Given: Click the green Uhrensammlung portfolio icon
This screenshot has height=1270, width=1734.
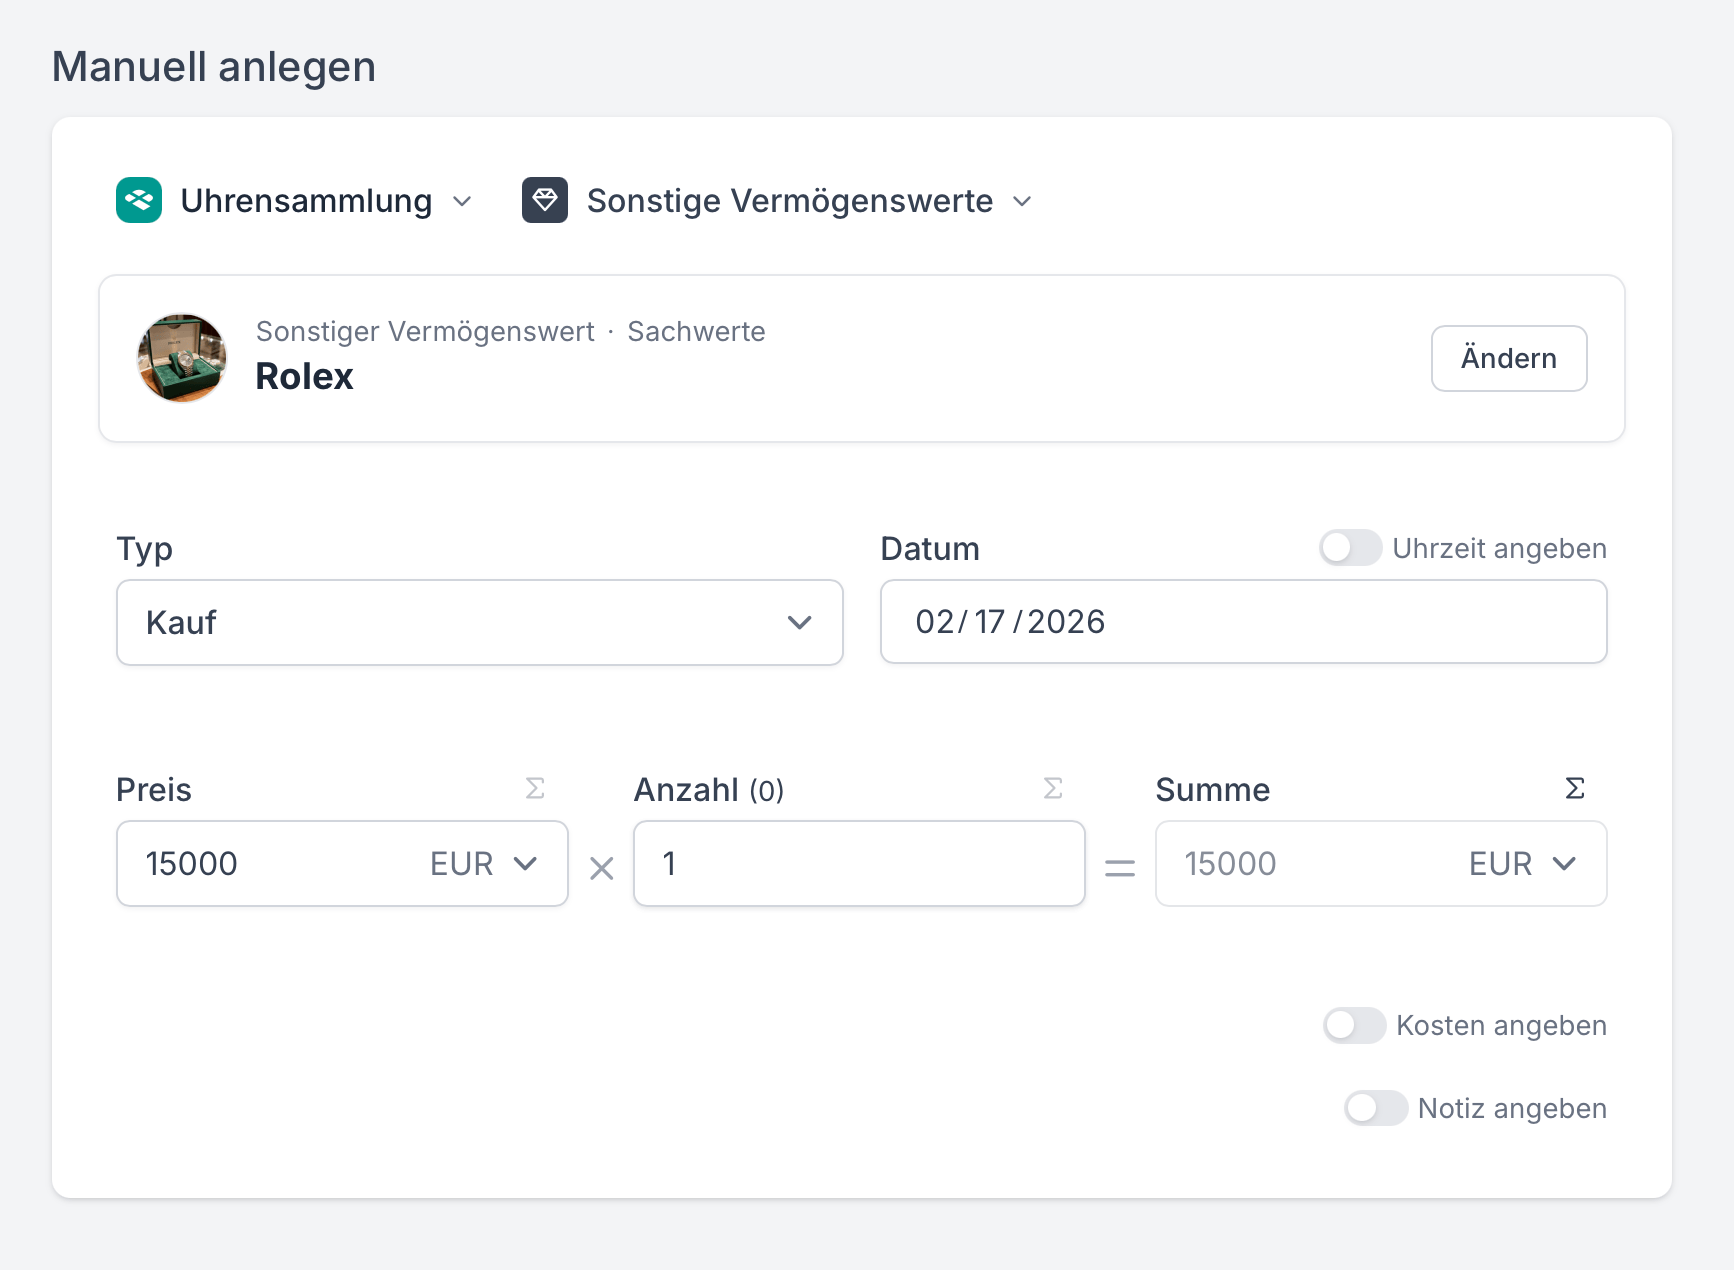Looking at the screenshot, I should (x=139, y=200).
